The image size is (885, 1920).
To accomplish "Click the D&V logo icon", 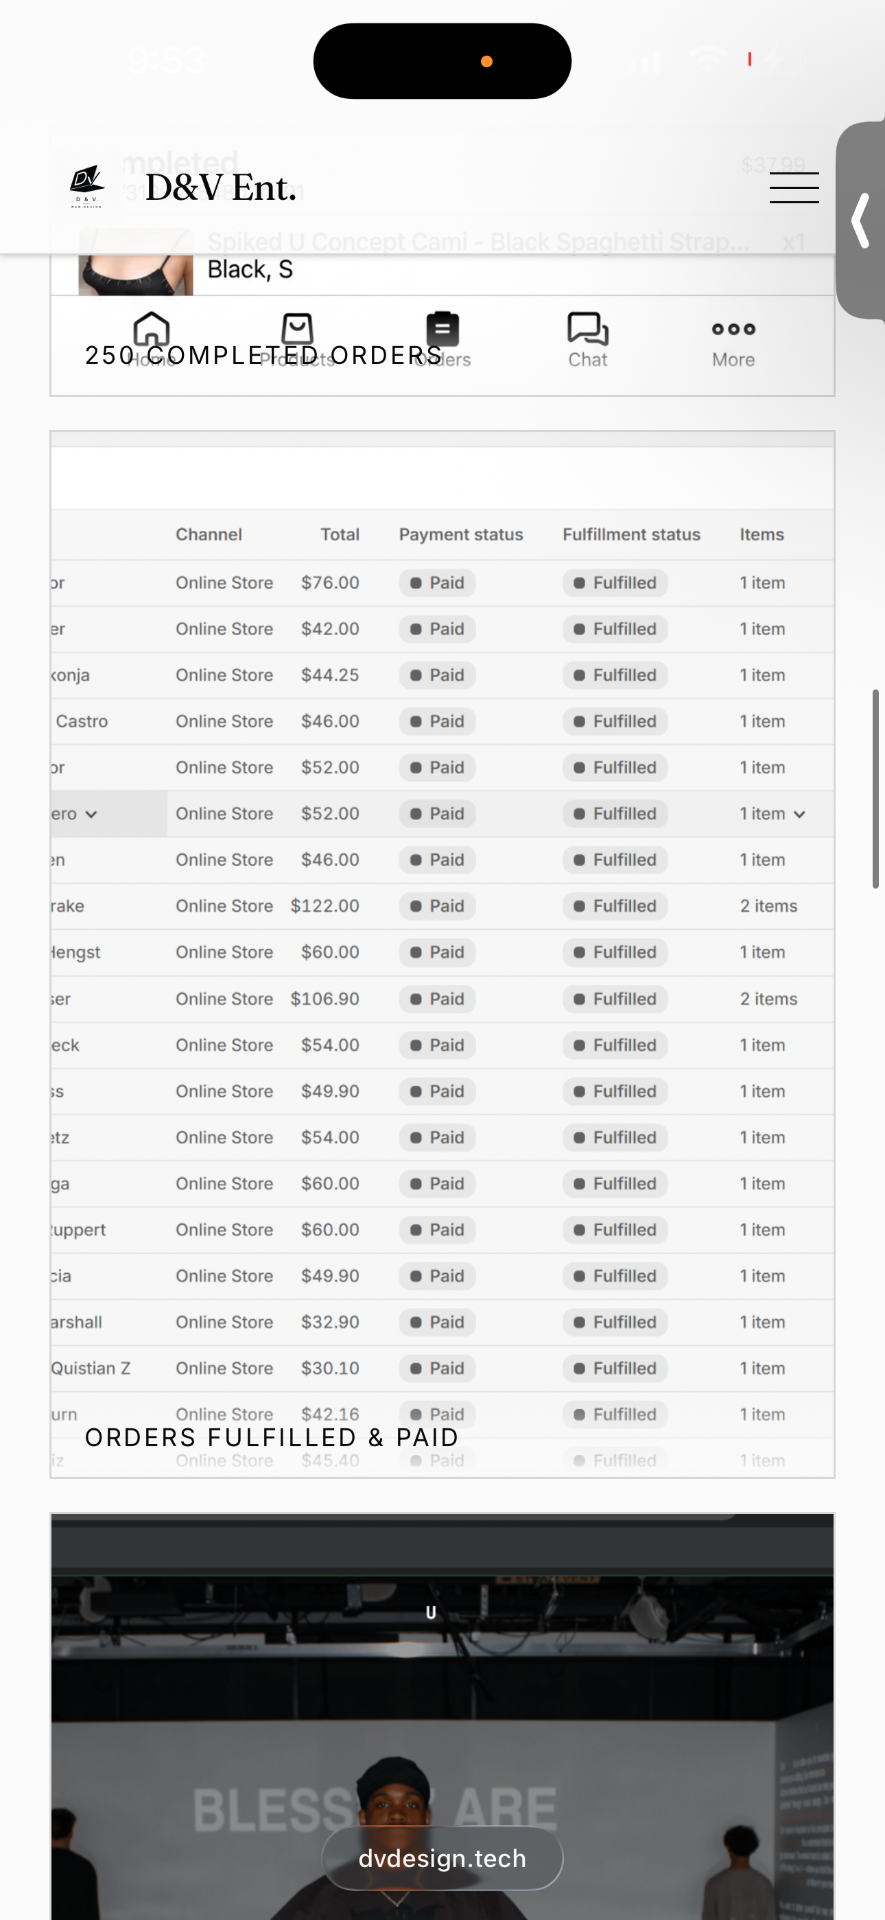I will pos(87,186).
